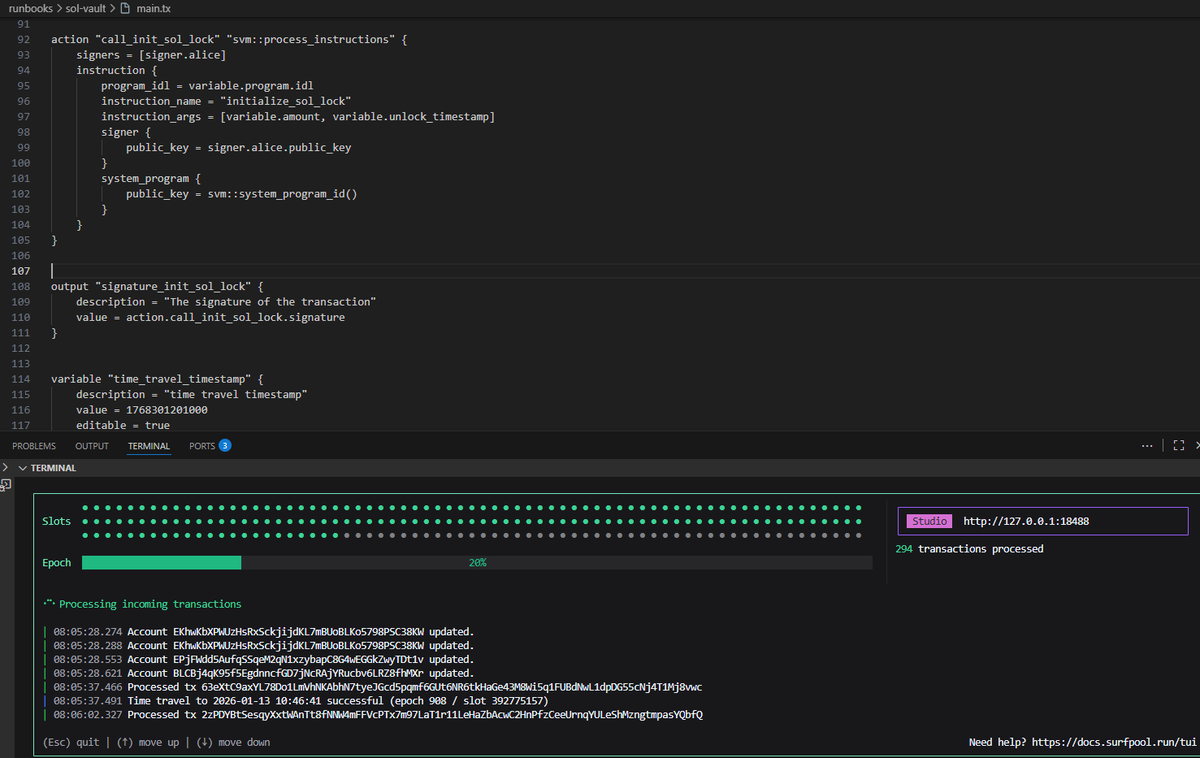Click the 'Epoch' label in terminal

coord(56,563)
